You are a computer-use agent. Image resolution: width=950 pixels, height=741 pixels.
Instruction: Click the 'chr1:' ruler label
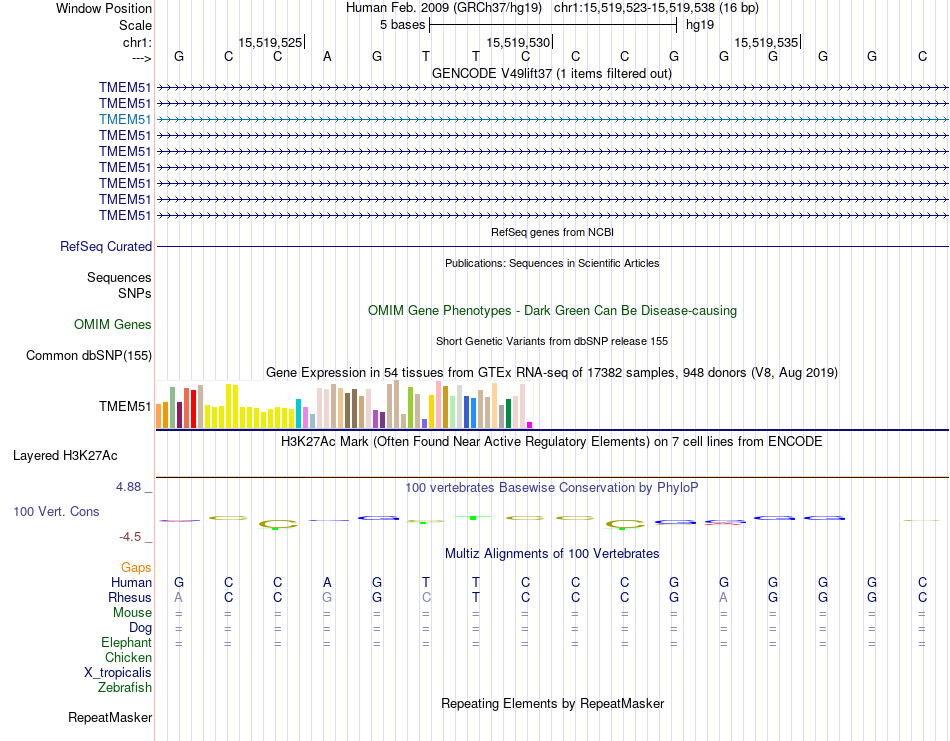tap(137, 42)
